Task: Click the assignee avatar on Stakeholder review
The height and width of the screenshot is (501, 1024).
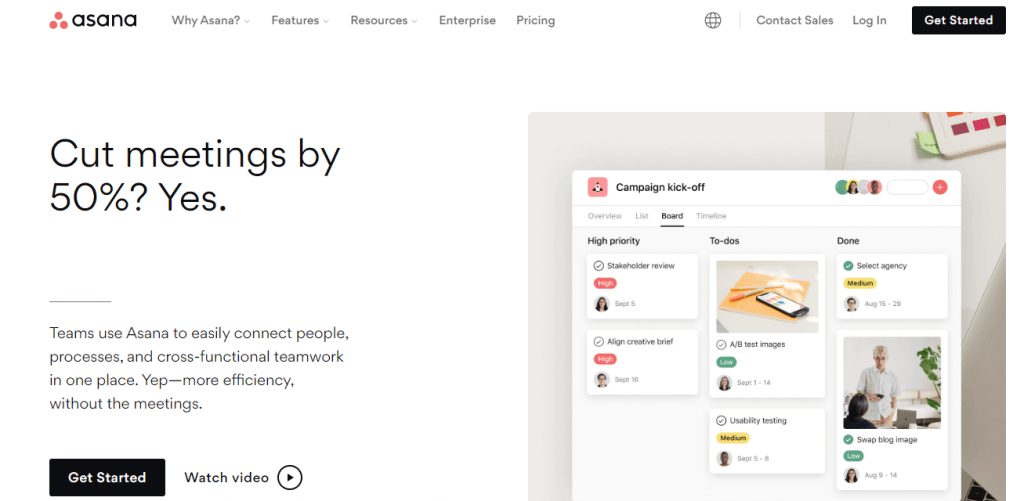Action: (601, 304)
